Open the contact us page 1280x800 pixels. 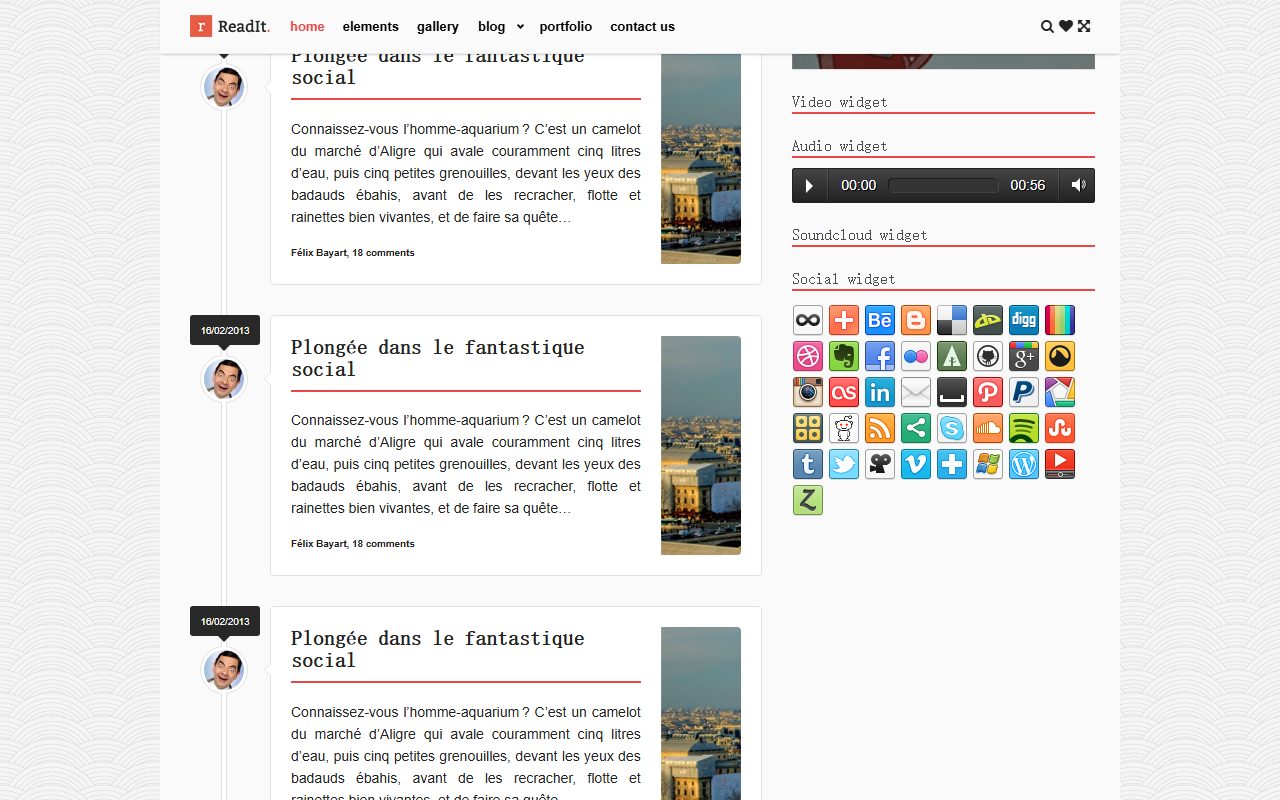click(x=642, y=26)
